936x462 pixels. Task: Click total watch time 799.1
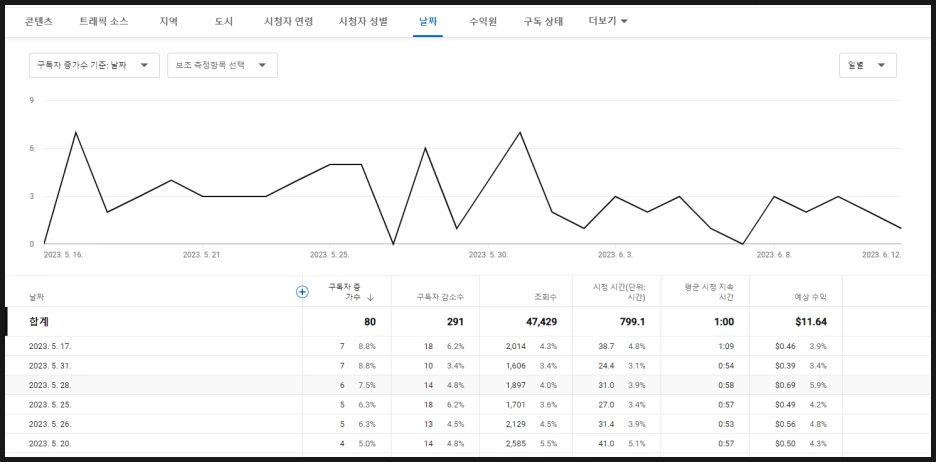632,322
